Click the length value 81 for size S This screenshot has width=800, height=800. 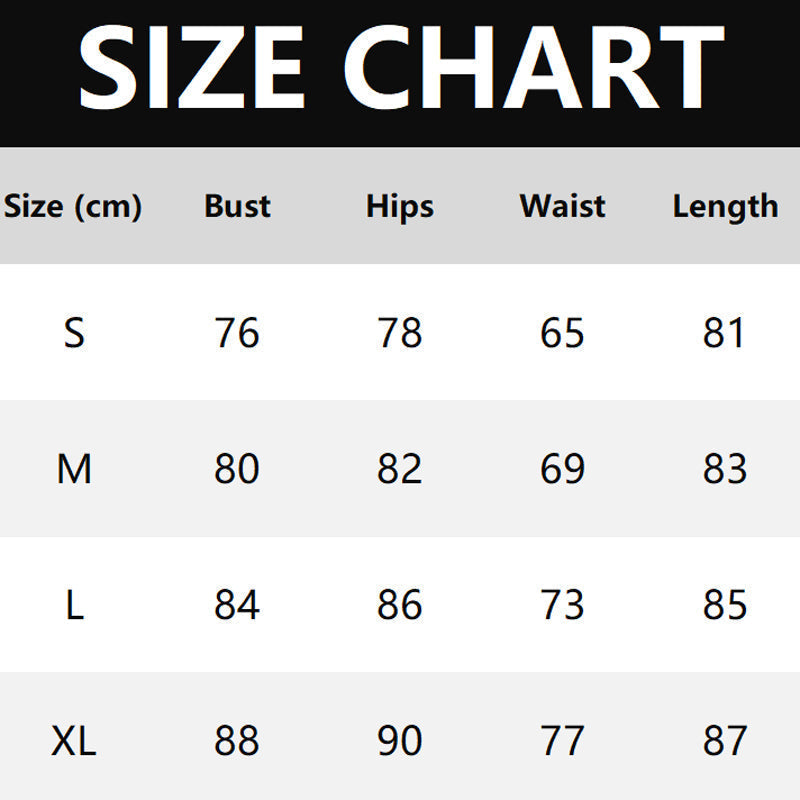(725, 332)
